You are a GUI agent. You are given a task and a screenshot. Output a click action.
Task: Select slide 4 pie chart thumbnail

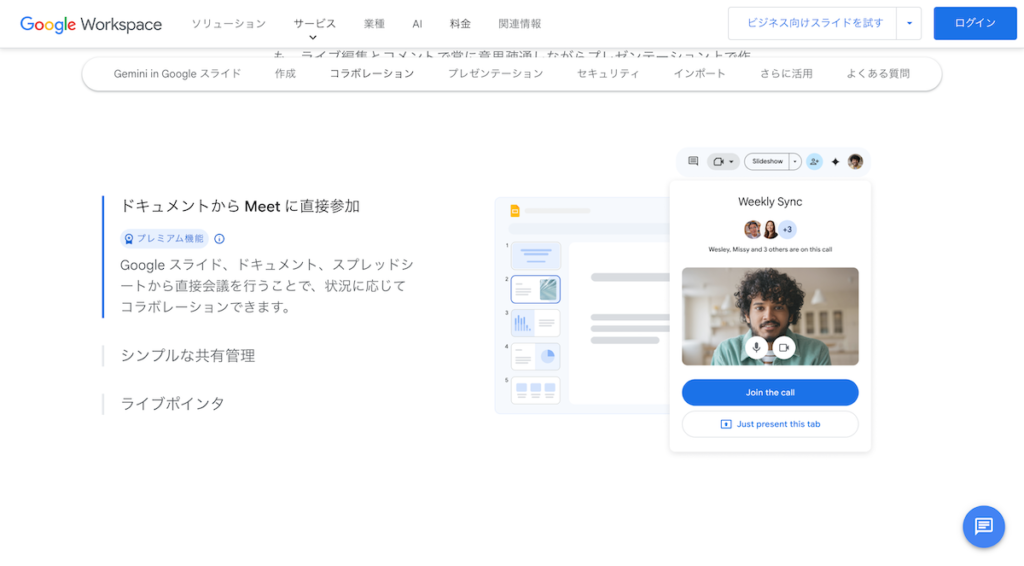(x=536, y=356)
